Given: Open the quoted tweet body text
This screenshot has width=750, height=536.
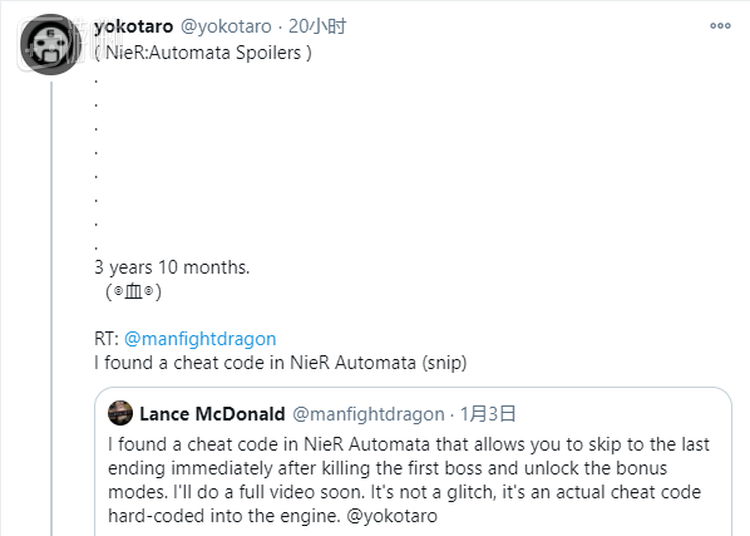Looking at the screenshot, I should [x=400, y=480].
